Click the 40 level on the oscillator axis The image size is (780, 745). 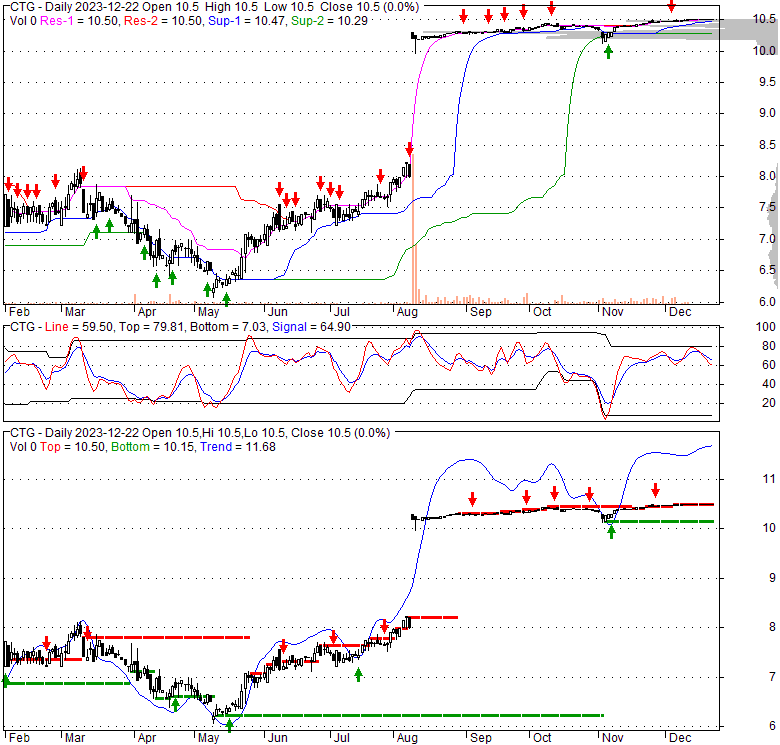coord(769,384)
